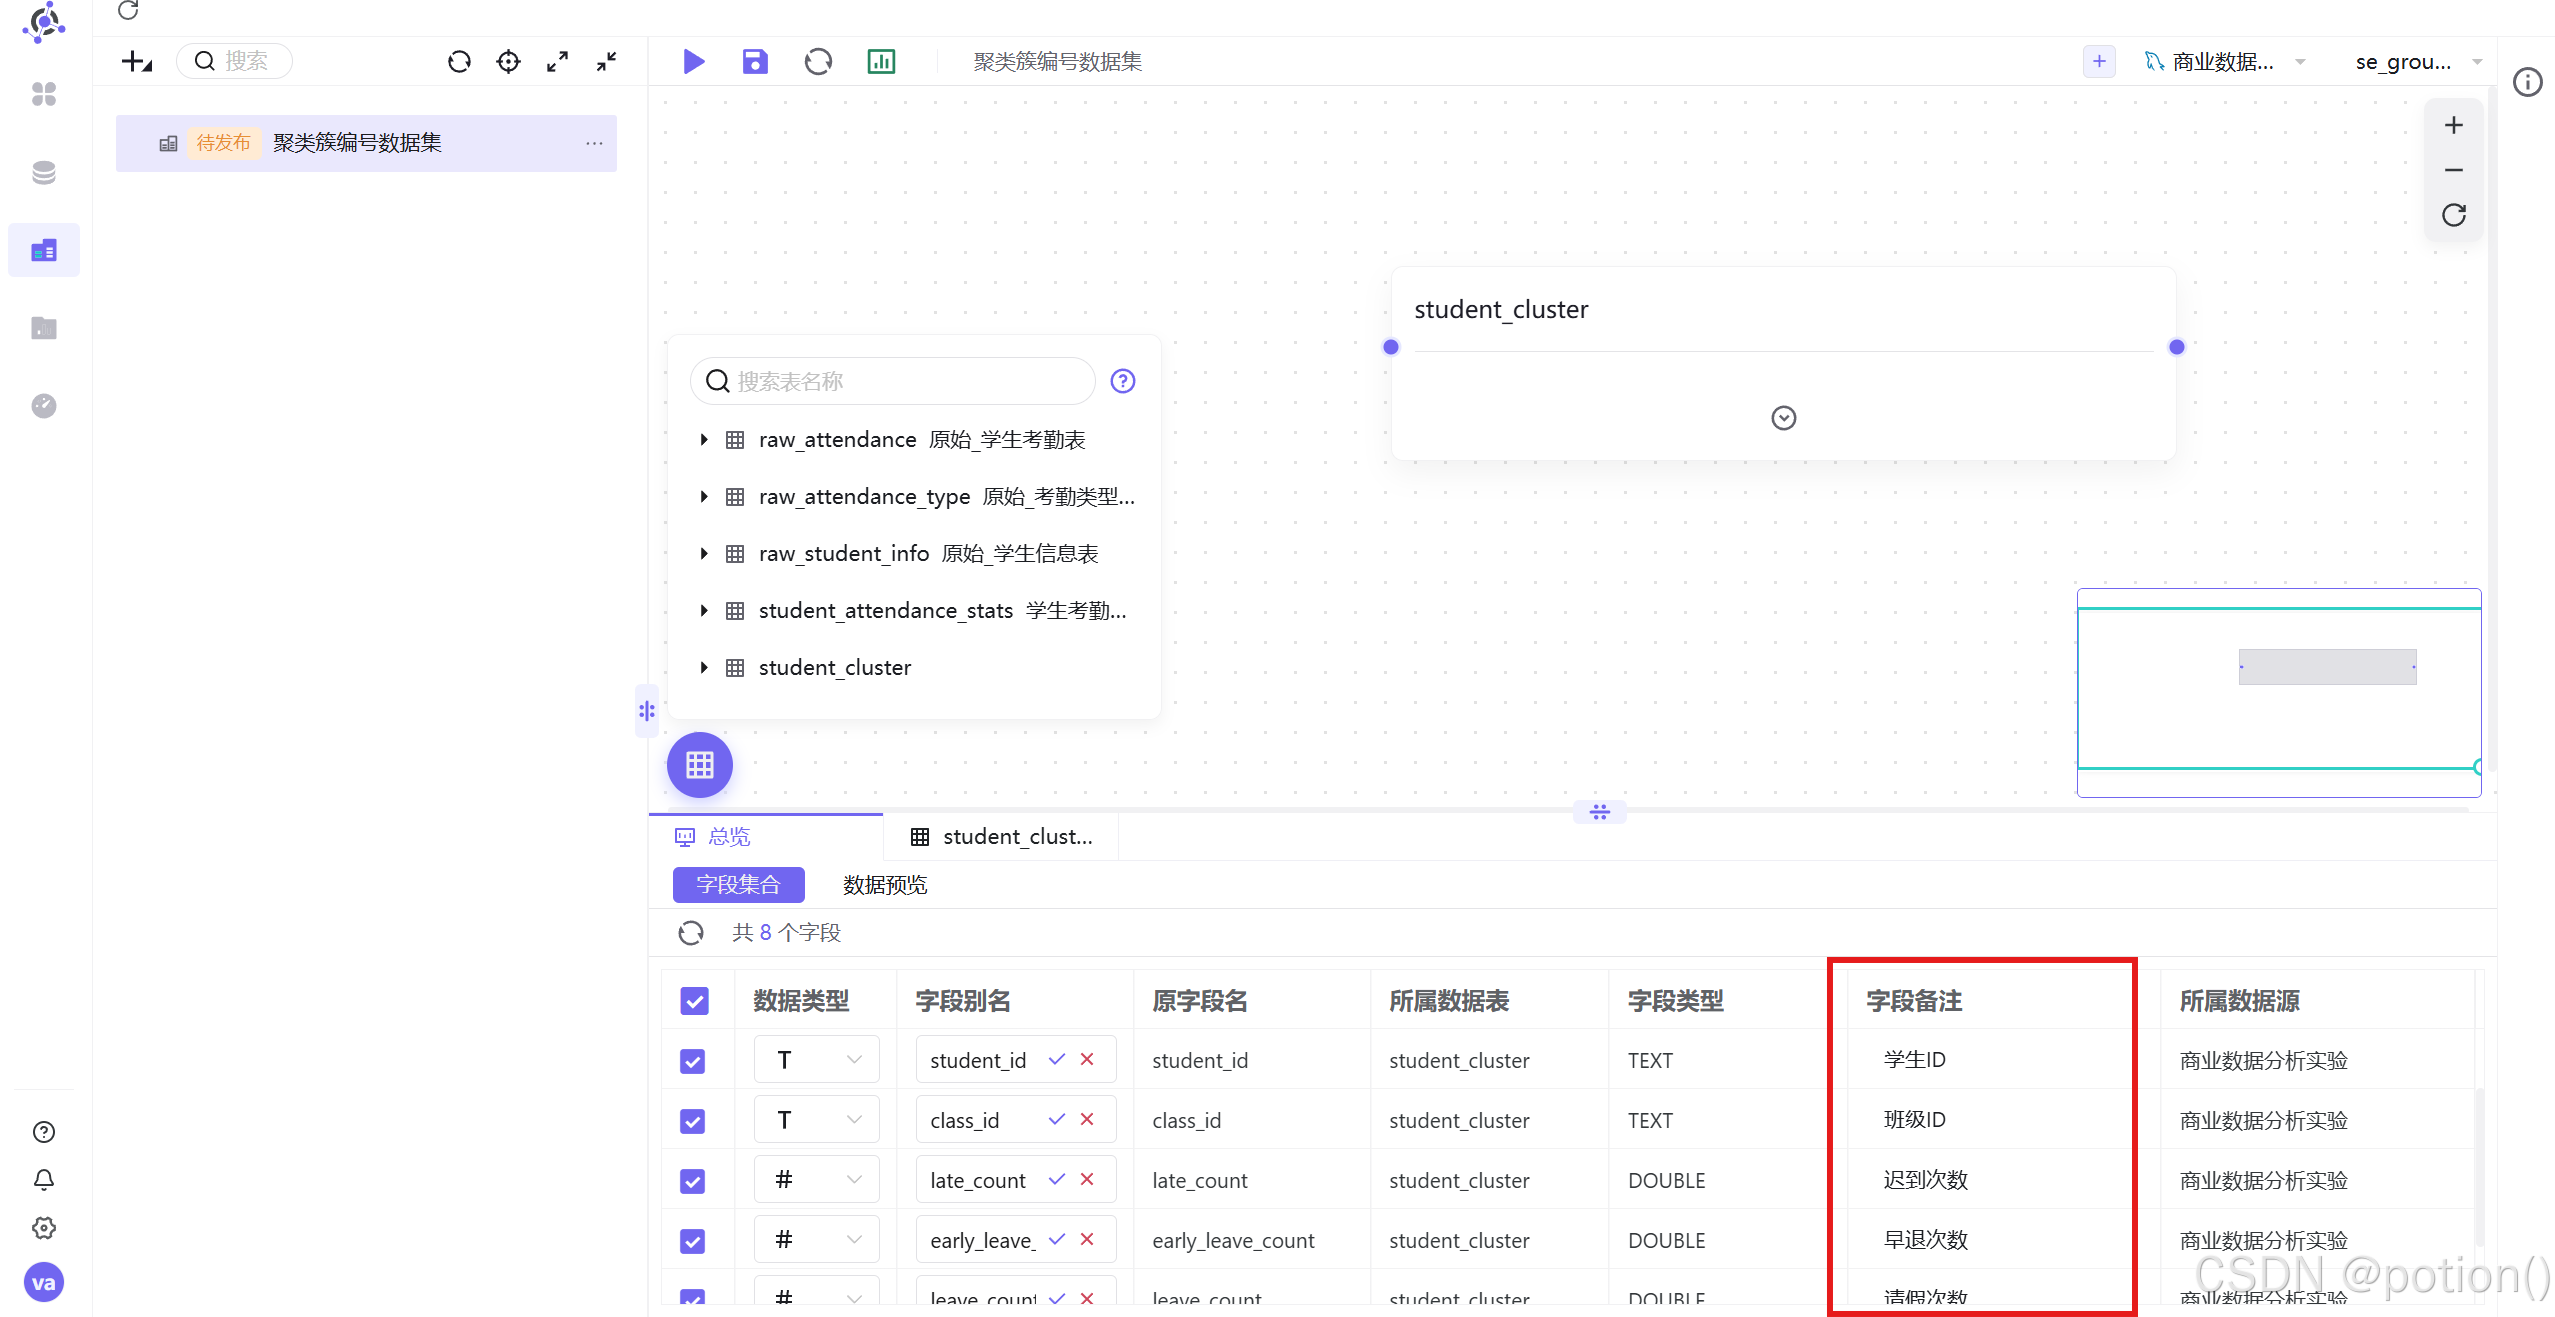The image size is (2555, 1317).
Task: Toggle the select-all checkbox in table header
Action: pyautogui.click(x=694, y=1001)
